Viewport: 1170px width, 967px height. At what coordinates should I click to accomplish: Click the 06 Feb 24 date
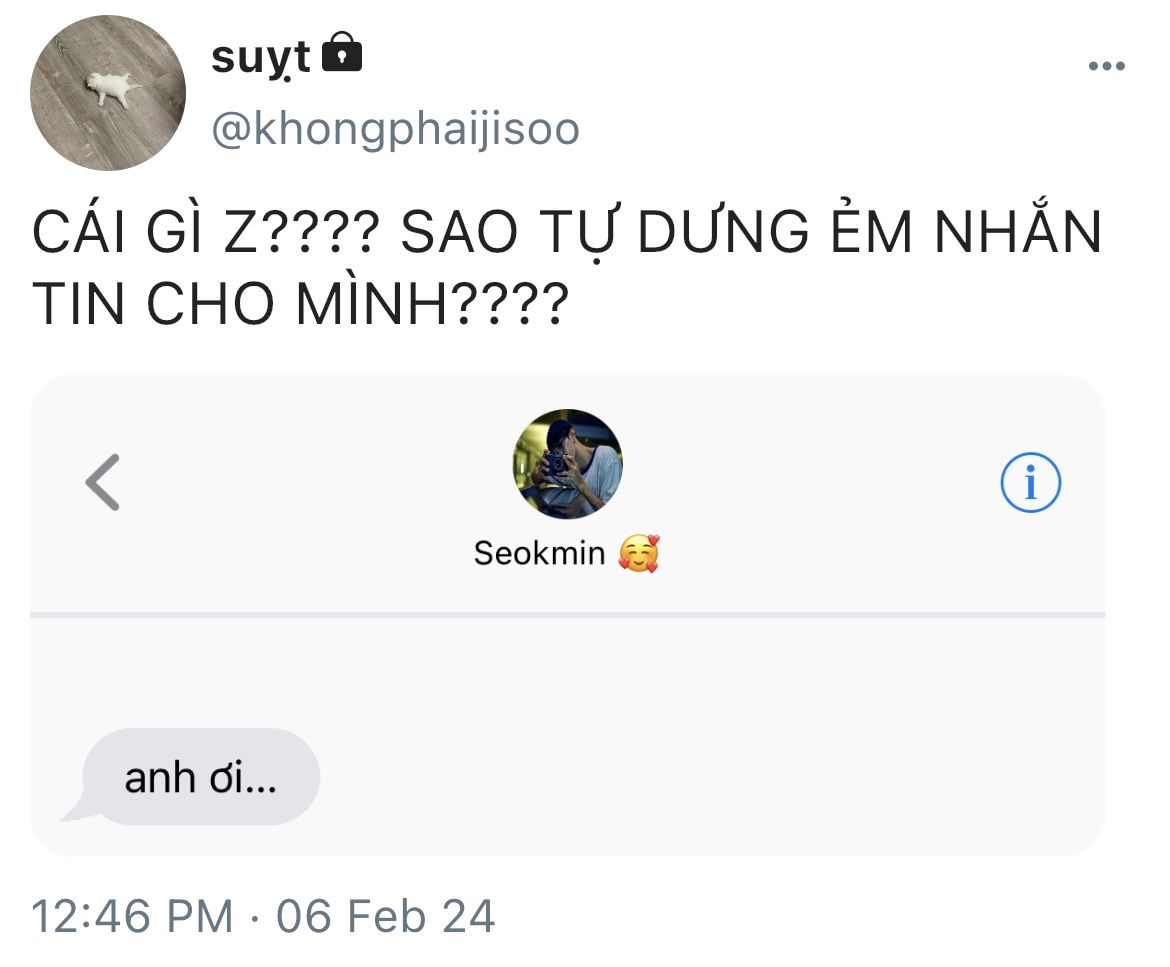(x=386, y=916)
